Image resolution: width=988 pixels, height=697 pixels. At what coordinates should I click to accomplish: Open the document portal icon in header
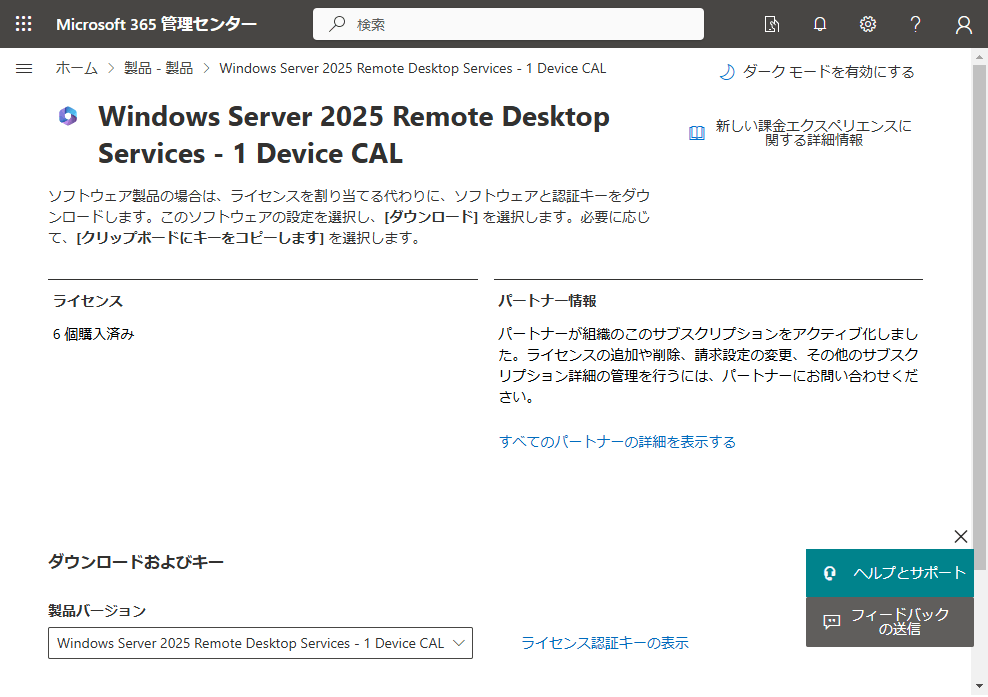pos(771,24)
